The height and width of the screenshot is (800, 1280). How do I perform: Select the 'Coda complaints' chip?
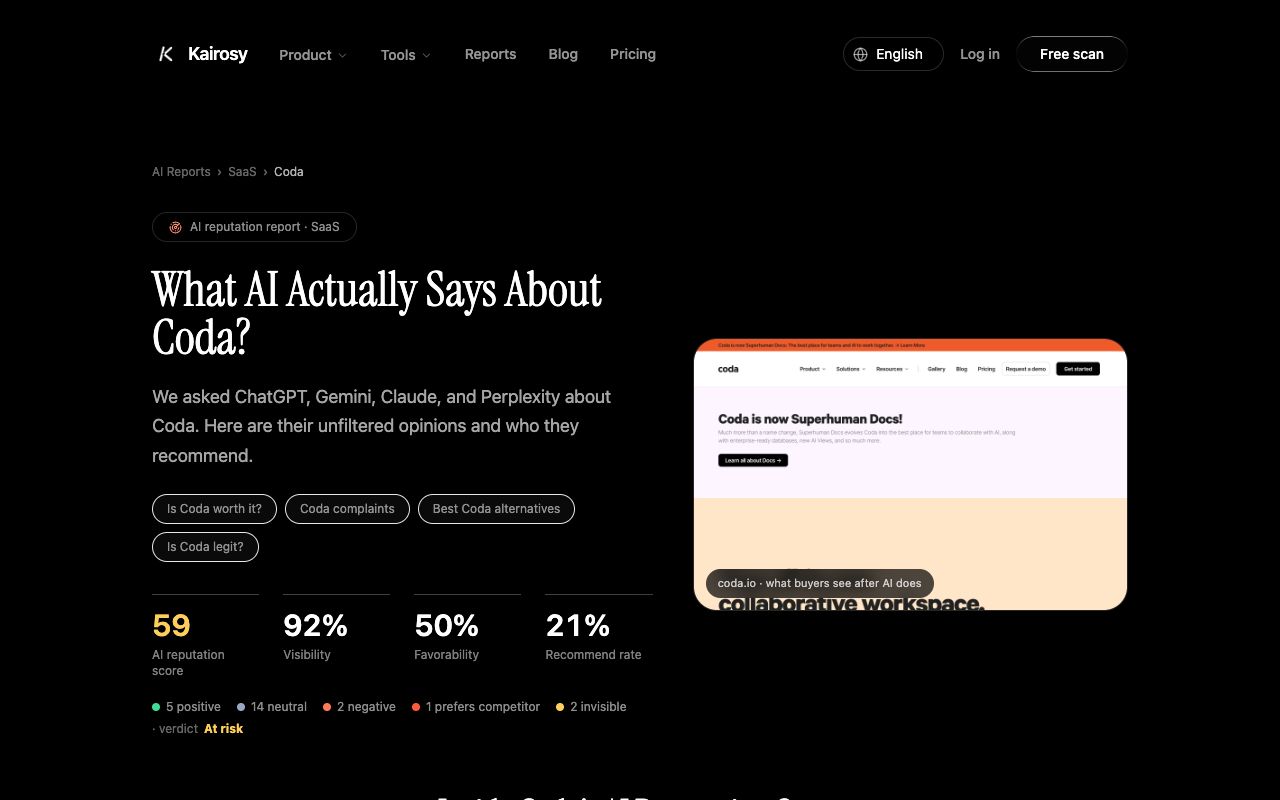(347, 509)
